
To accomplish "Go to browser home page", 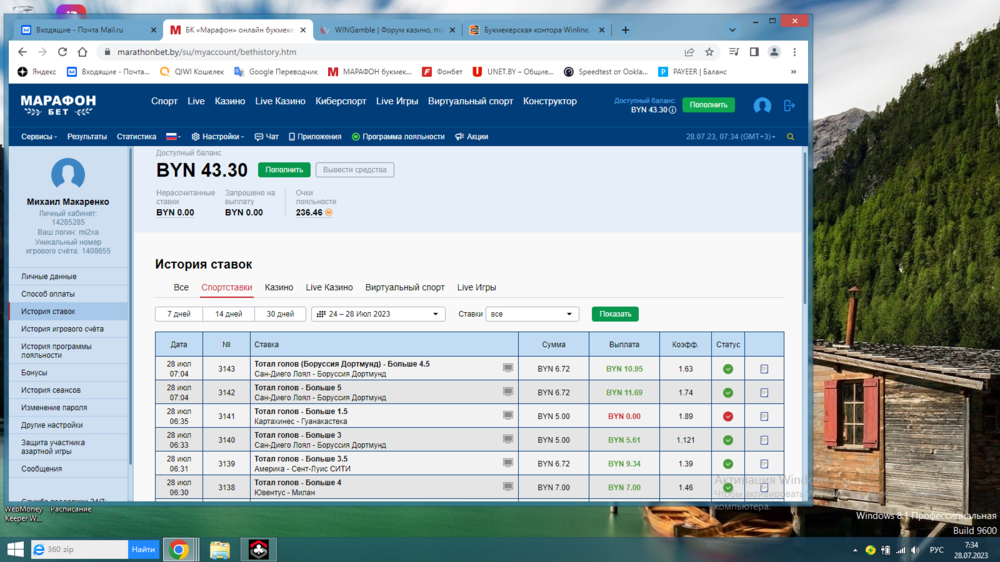I will pyautogui.click(x=82, y=52).
